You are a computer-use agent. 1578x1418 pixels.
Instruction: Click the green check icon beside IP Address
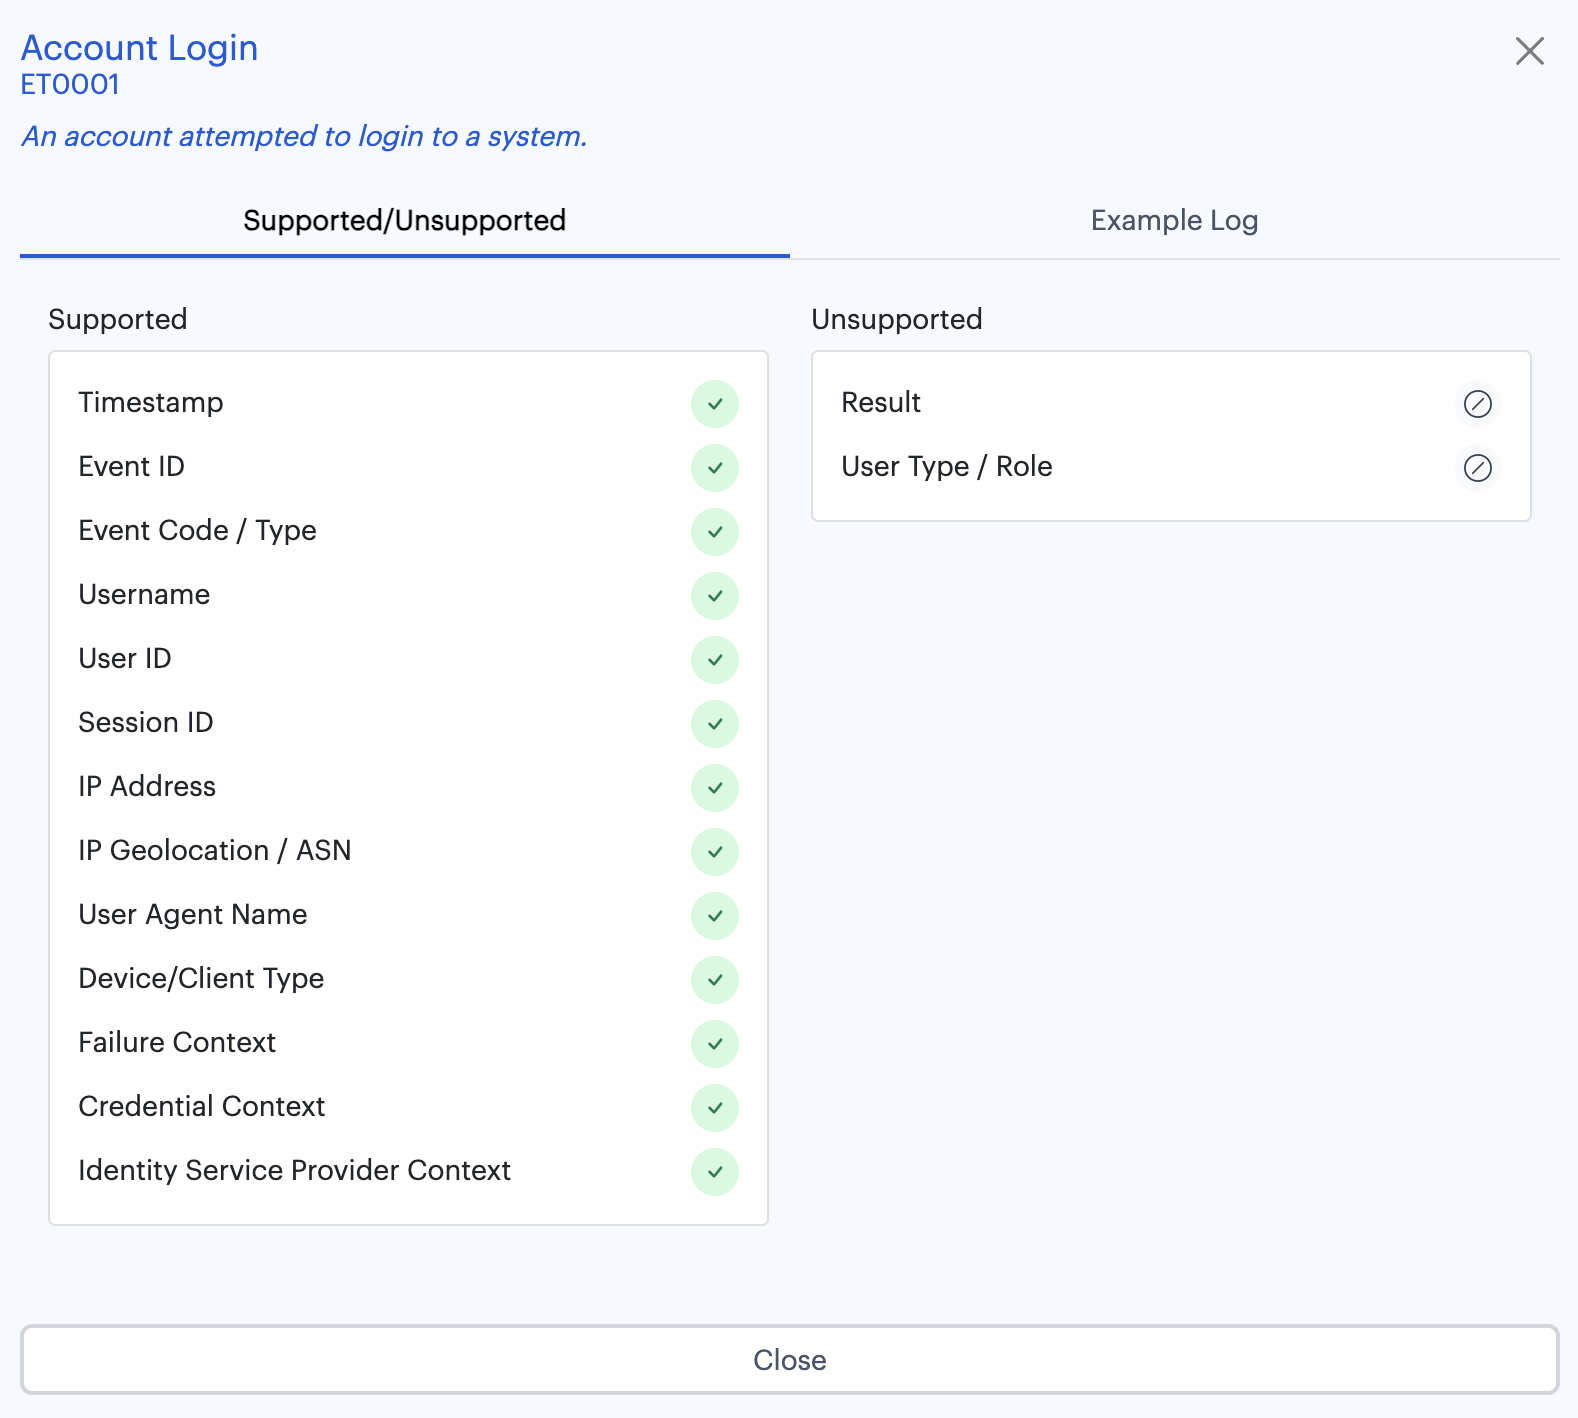click(715, 788)
